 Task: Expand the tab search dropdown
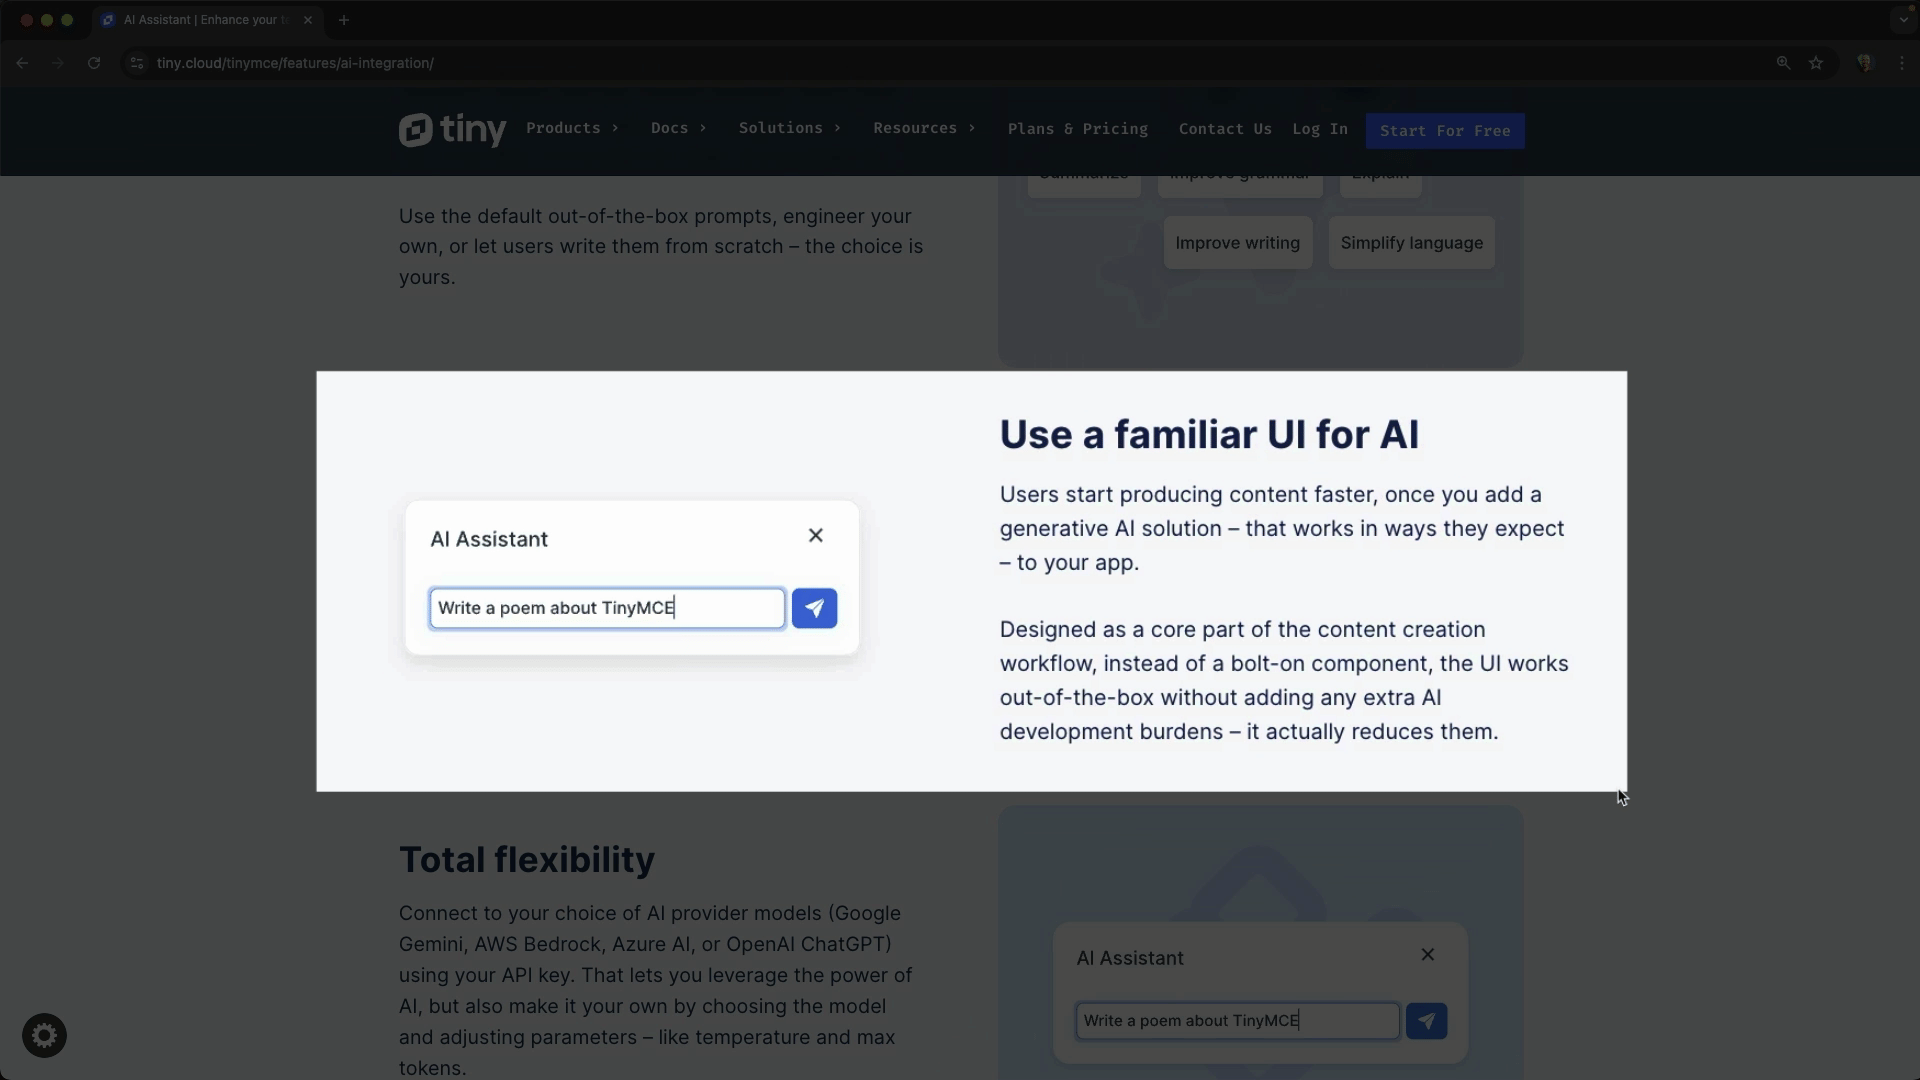pyautogui.click(x=1903, y=20)
